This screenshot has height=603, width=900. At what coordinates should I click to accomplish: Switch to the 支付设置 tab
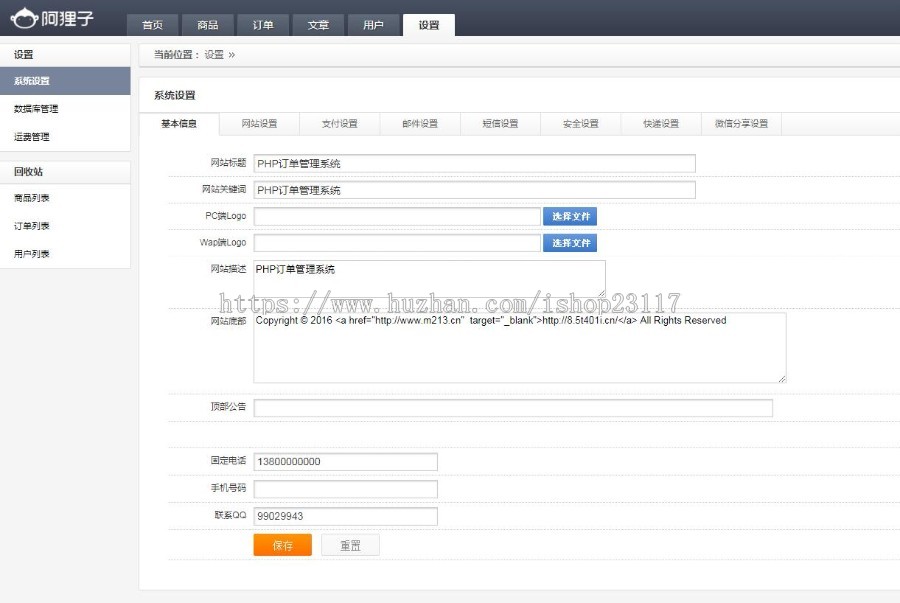click(340, 124)
